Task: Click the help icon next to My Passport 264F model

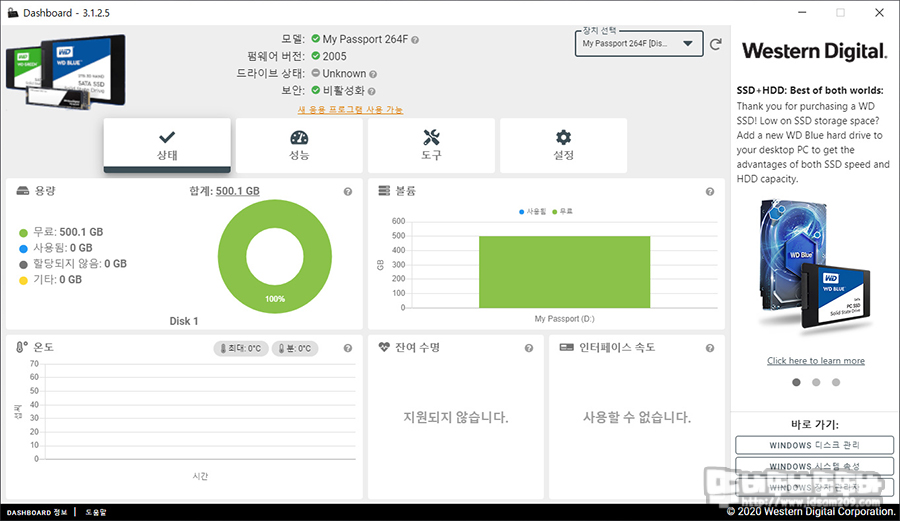Action: click(x=415, y=40)
